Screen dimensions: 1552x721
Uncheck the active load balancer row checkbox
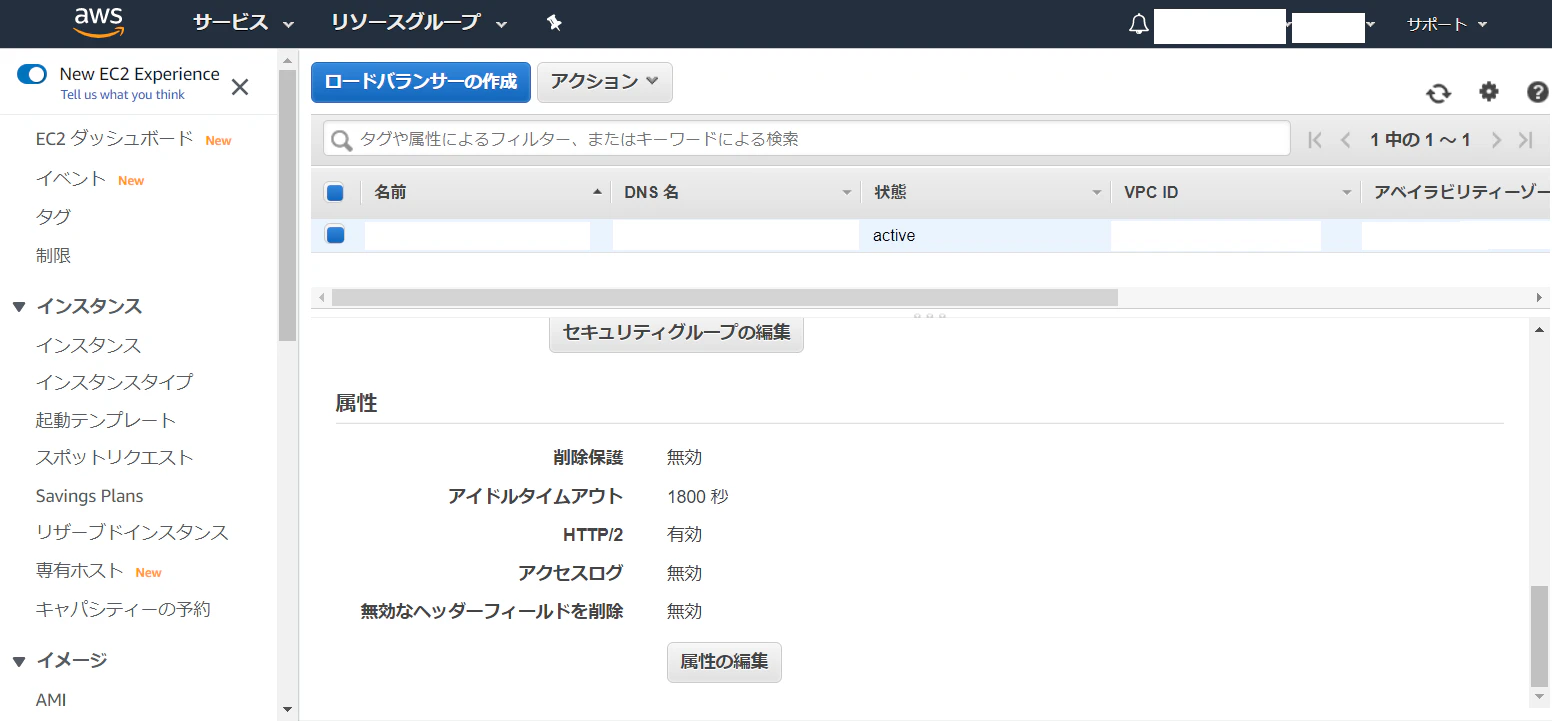(335, 235)
